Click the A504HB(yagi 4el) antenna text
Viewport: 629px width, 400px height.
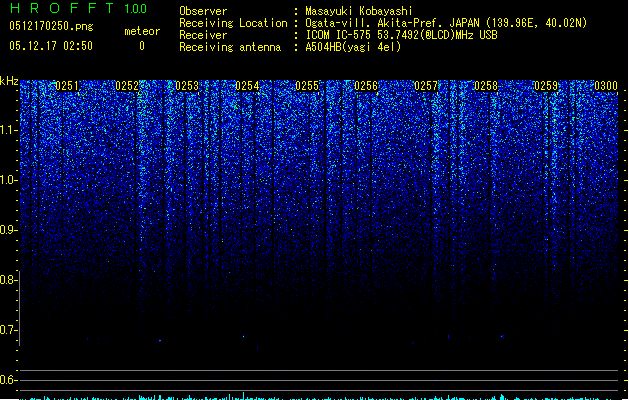353,47
